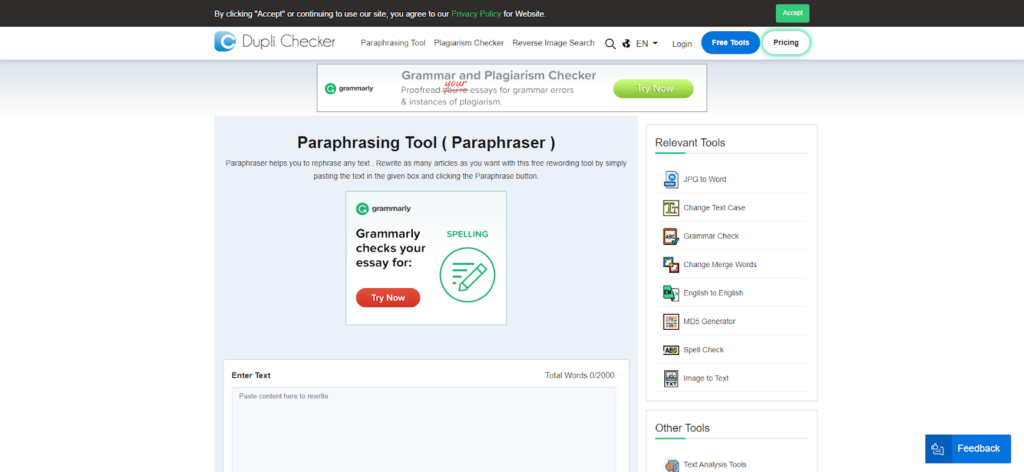1024x472 pixels.
Task: Open the Grammar Check tool icon
Action: tap(671, 236)
